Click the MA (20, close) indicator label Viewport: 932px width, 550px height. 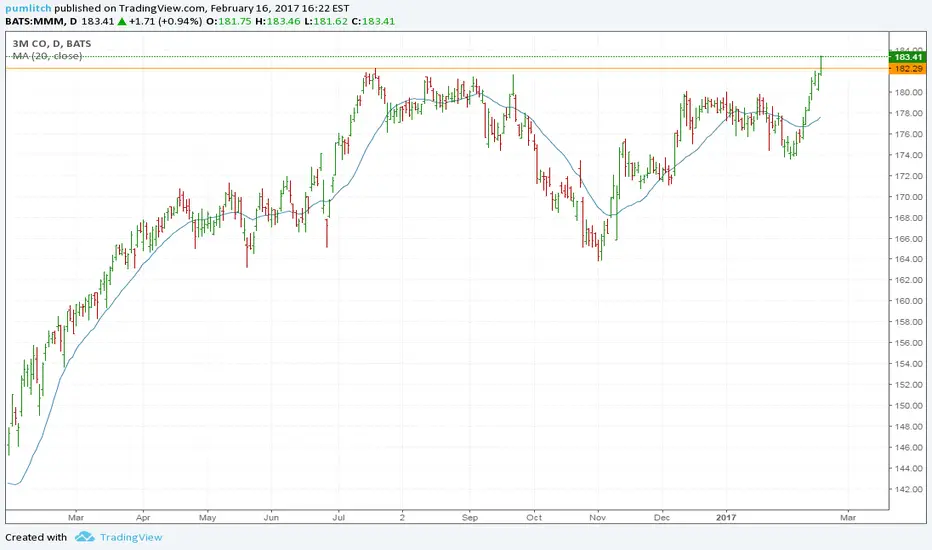(x=47, y=56)
